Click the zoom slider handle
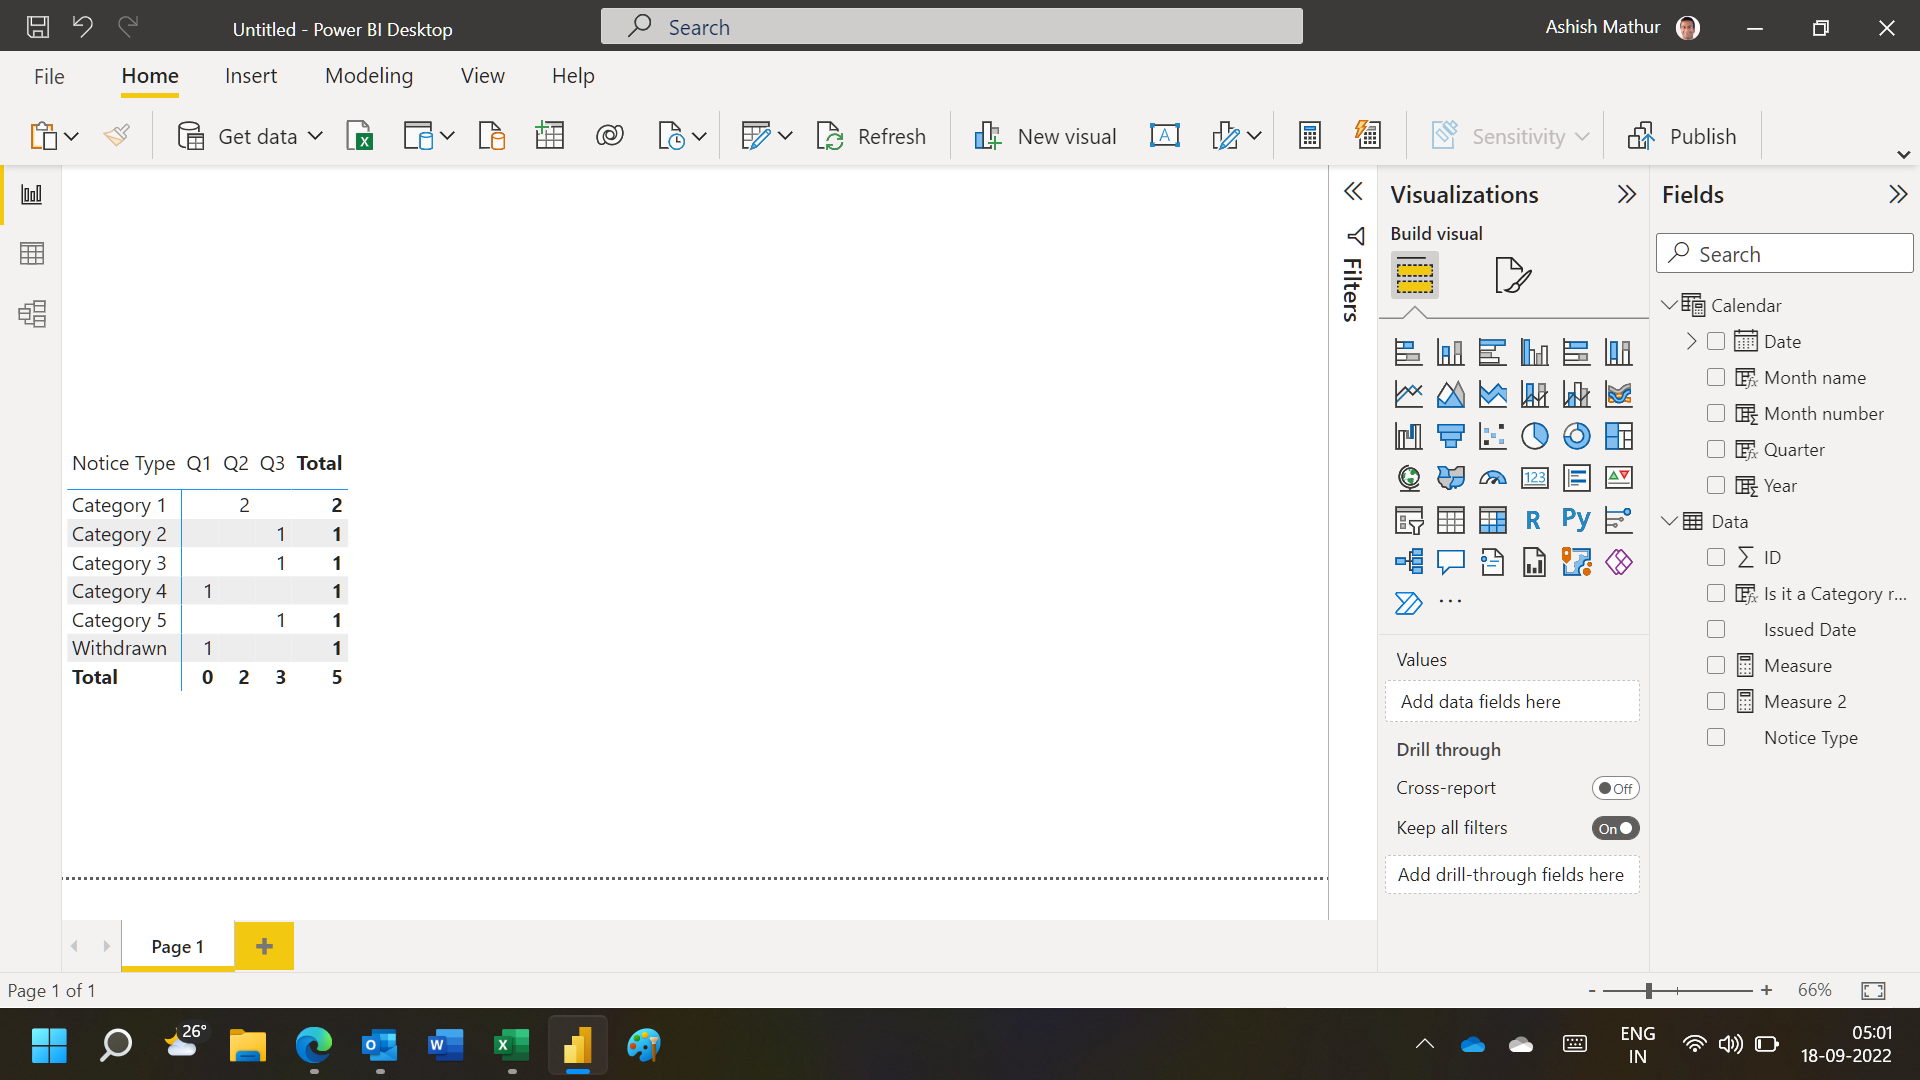 click(x=1648, y=990)
